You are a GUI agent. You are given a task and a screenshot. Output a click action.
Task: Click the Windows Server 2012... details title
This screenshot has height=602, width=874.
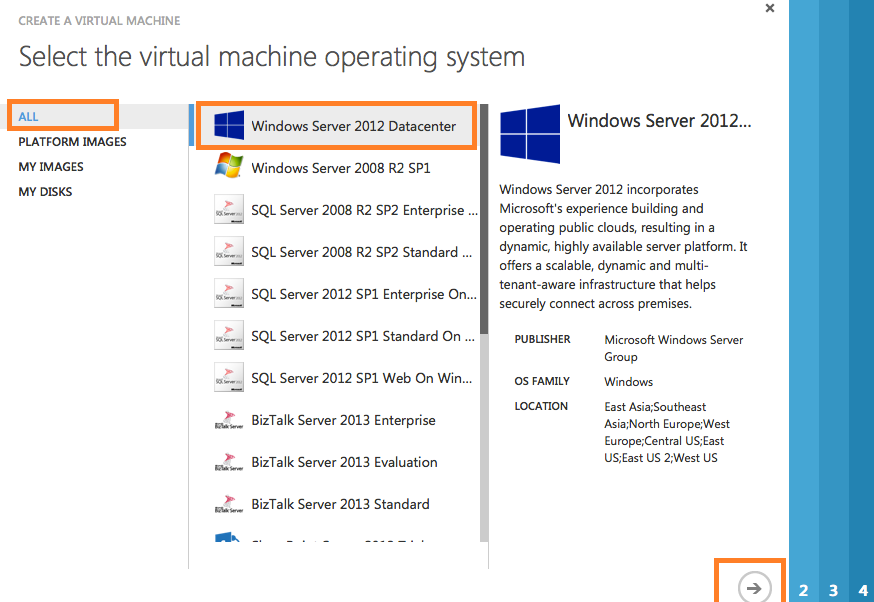click(659, 120)
